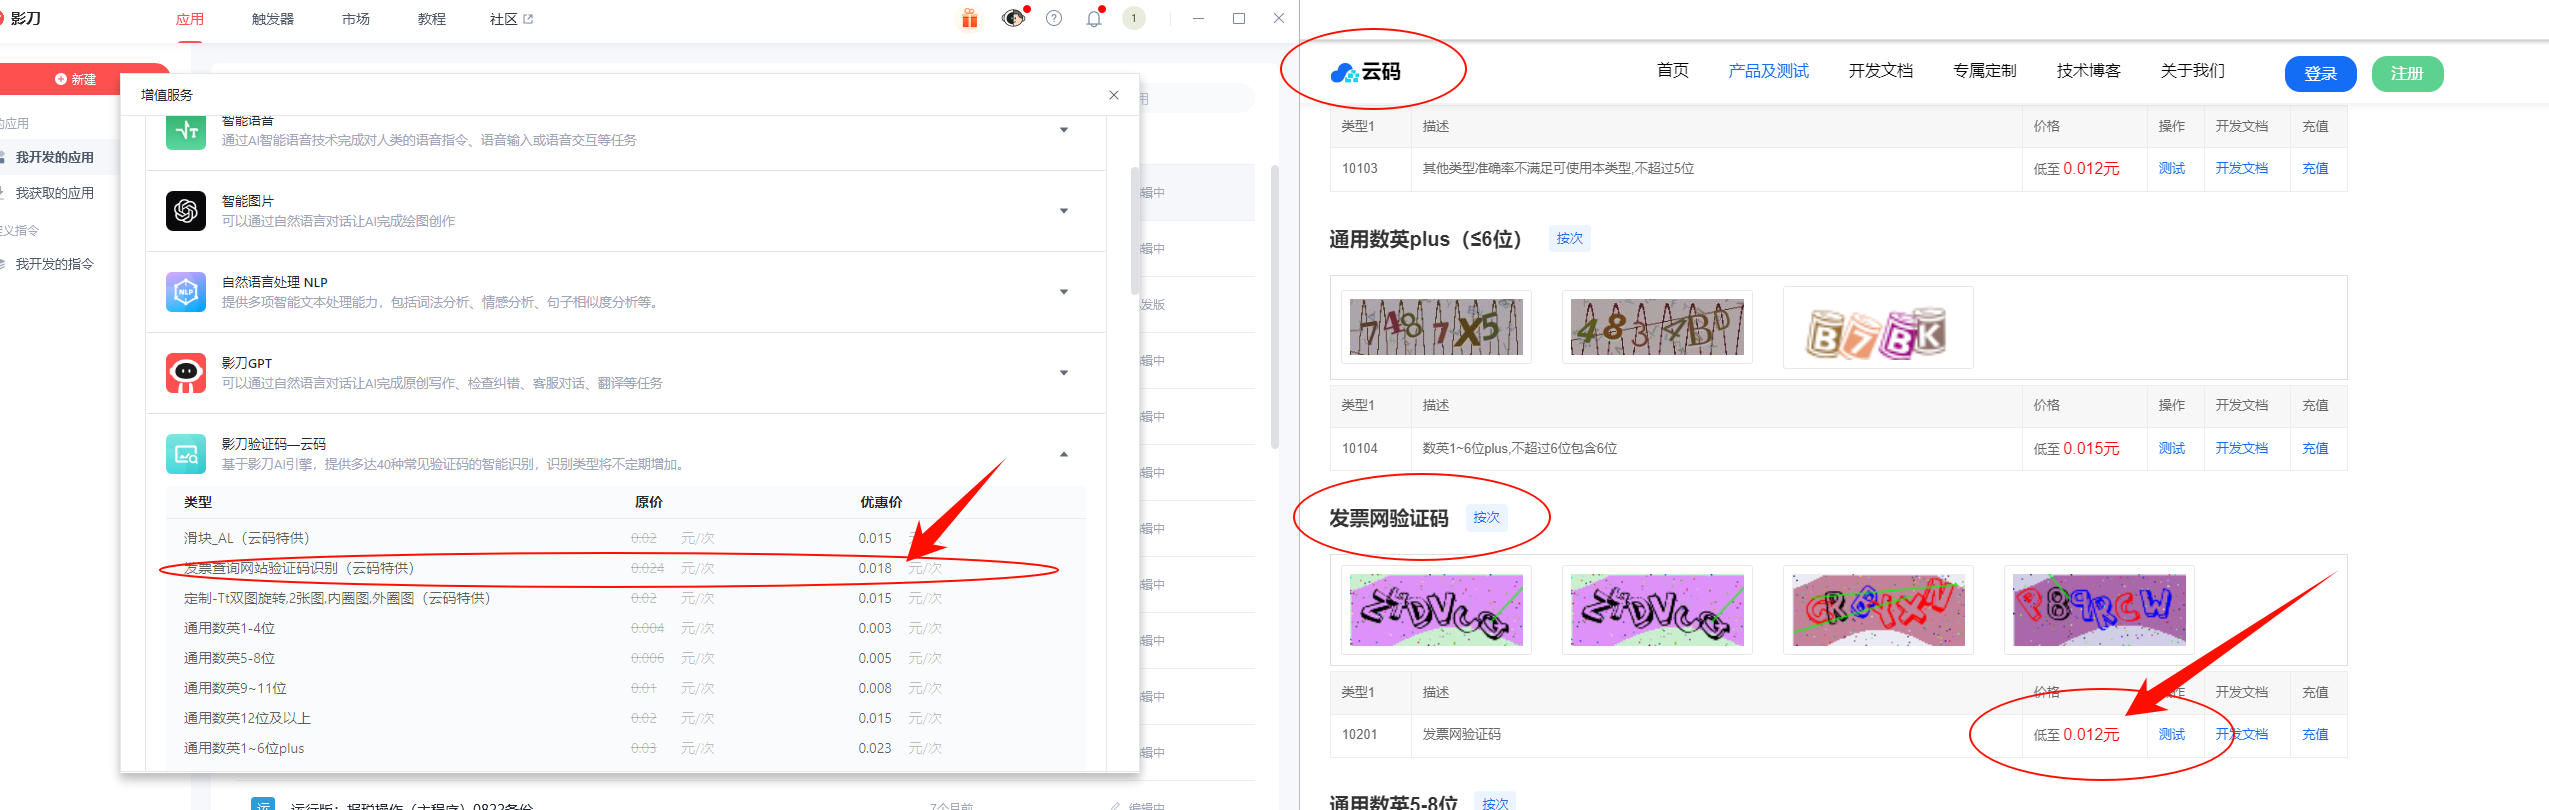Expand the 智能语音 section
This screenshot has height=810, width=2549.
click(x=1064, y=130)
